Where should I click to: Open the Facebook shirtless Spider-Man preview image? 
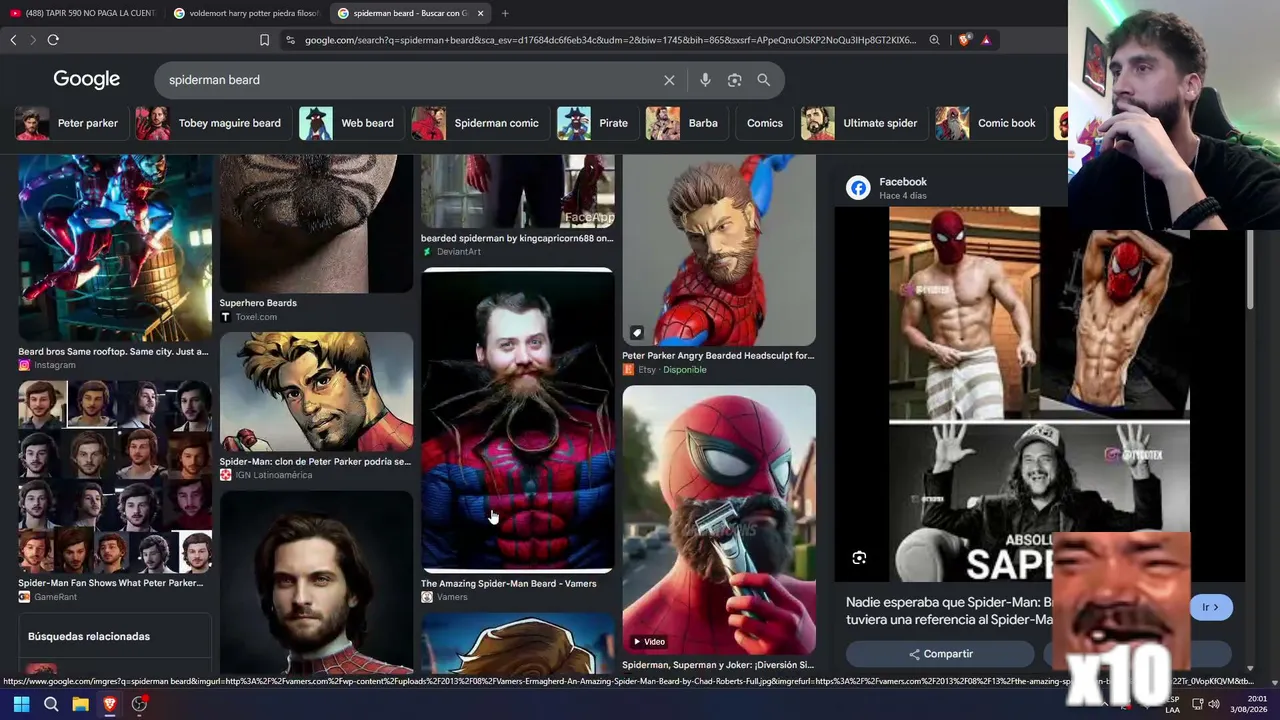(x=1040, y=394)
